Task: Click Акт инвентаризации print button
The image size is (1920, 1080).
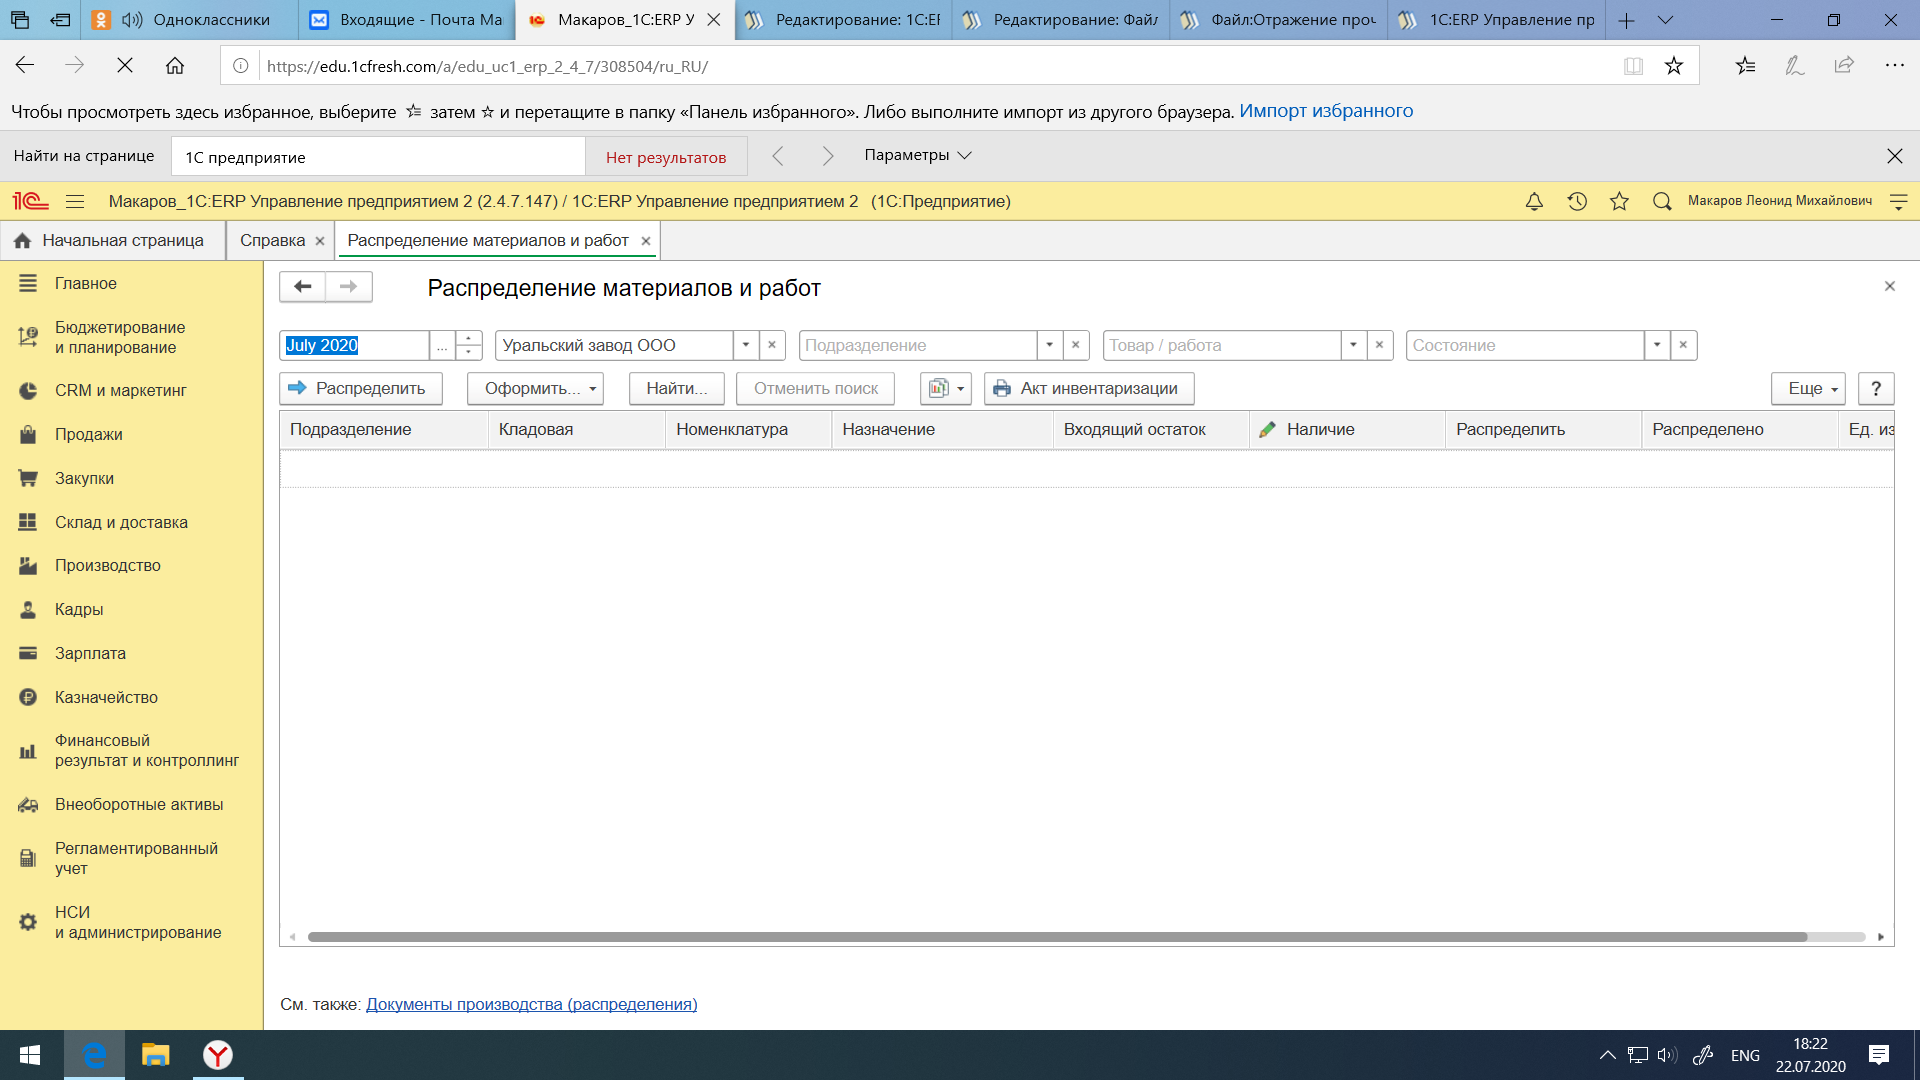Action: 1089,388
